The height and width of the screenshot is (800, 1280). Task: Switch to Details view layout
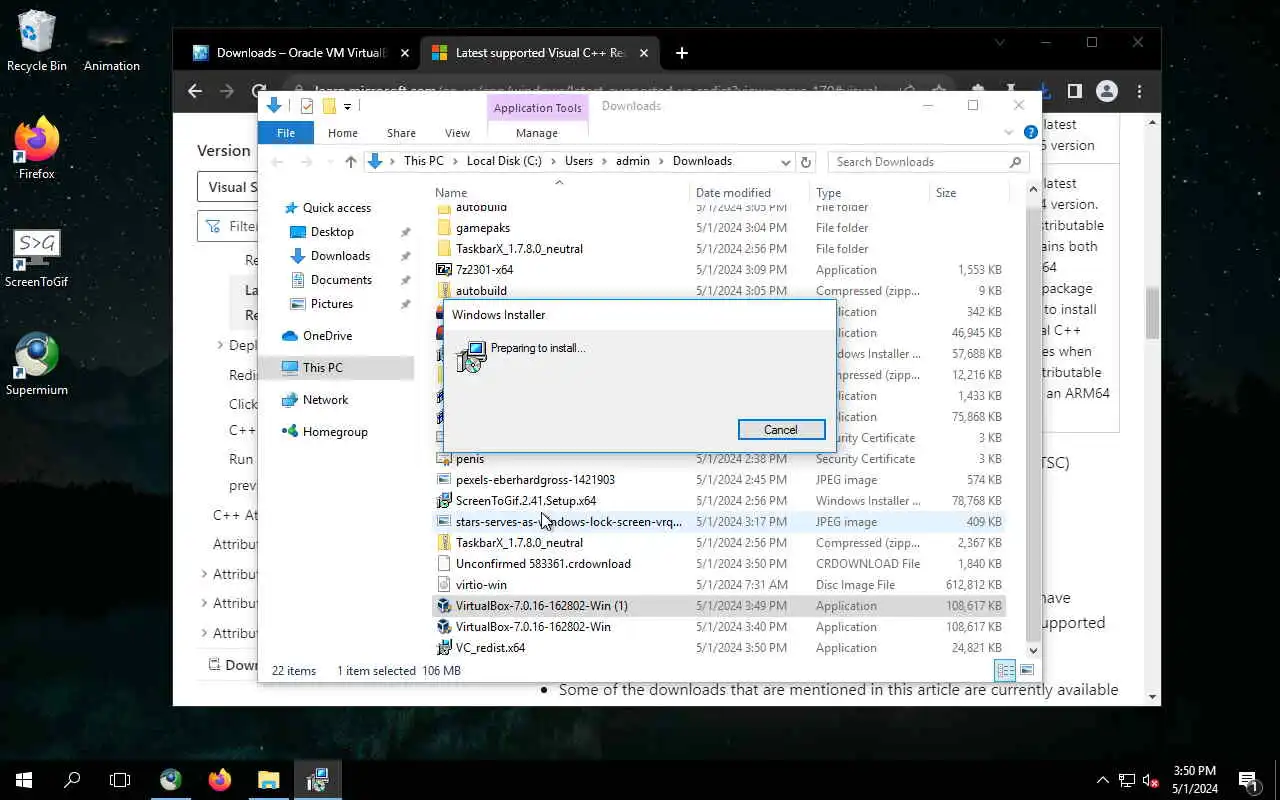click(x=1005, y=671)
